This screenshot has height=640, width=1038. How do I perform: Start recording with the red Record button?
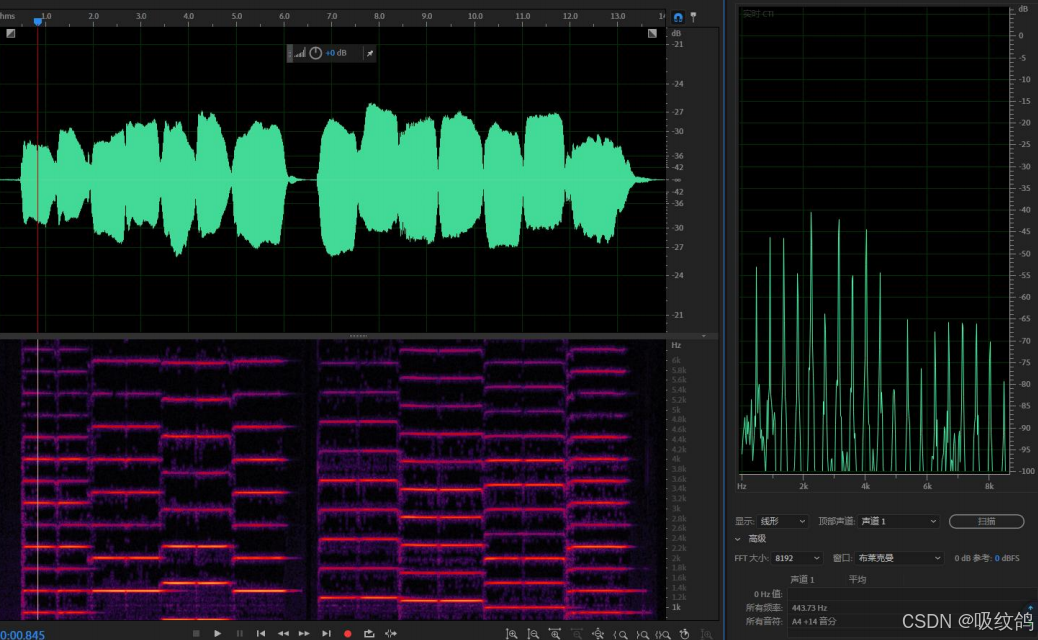(x=348, y=633)
